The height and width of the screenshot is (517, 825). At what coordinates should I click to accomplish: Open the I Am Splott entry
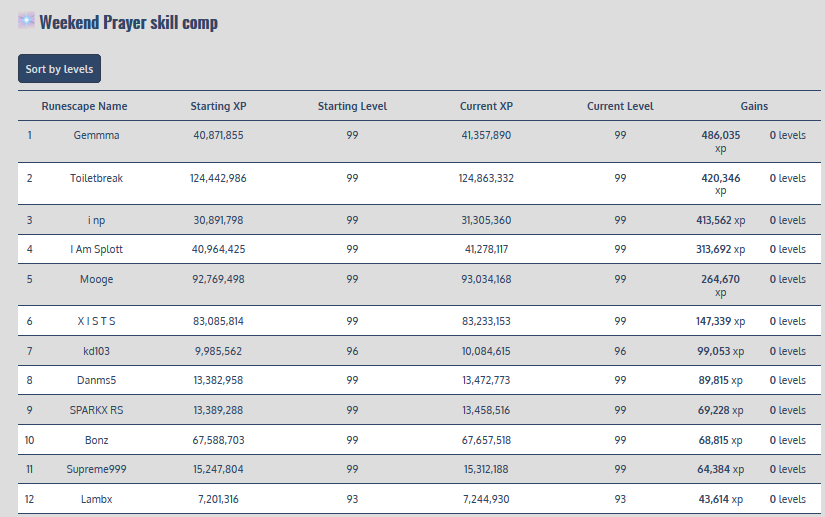coord(96,249)
